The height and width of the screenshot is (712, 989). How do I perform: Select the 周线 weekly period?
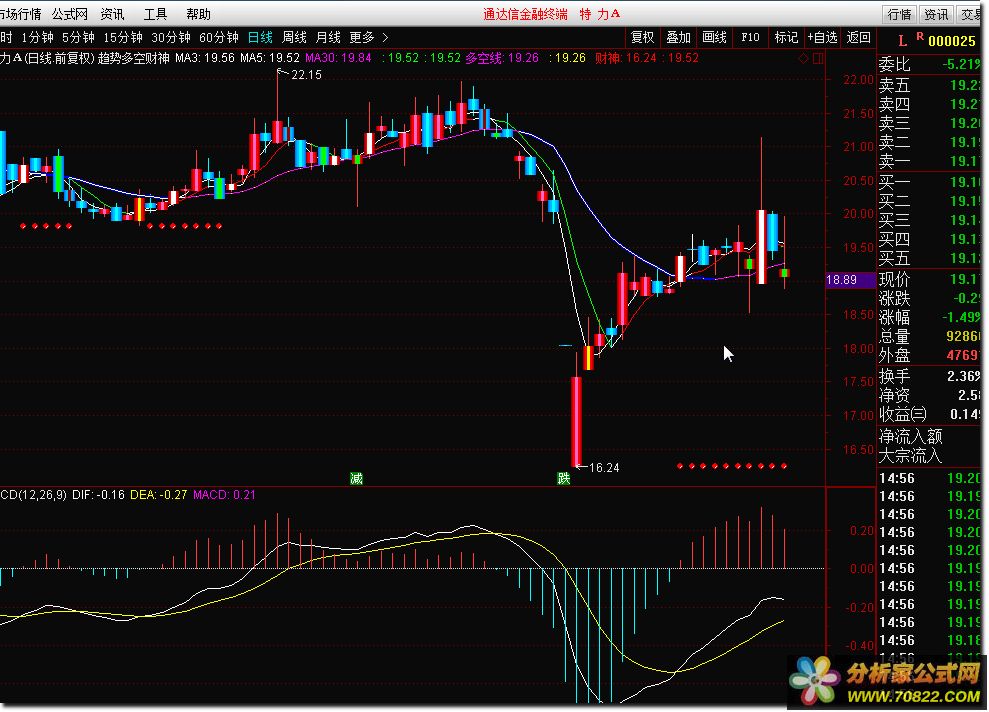click(x=295, y=38)
